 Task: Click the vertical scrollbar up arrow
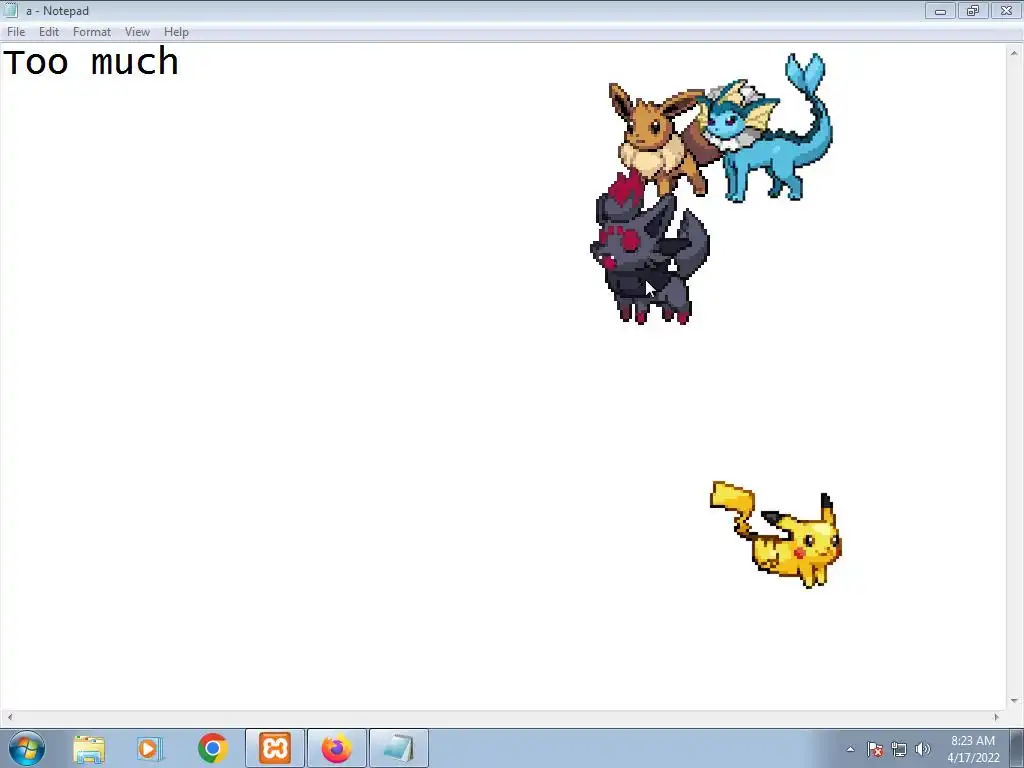coord(1014,52)
